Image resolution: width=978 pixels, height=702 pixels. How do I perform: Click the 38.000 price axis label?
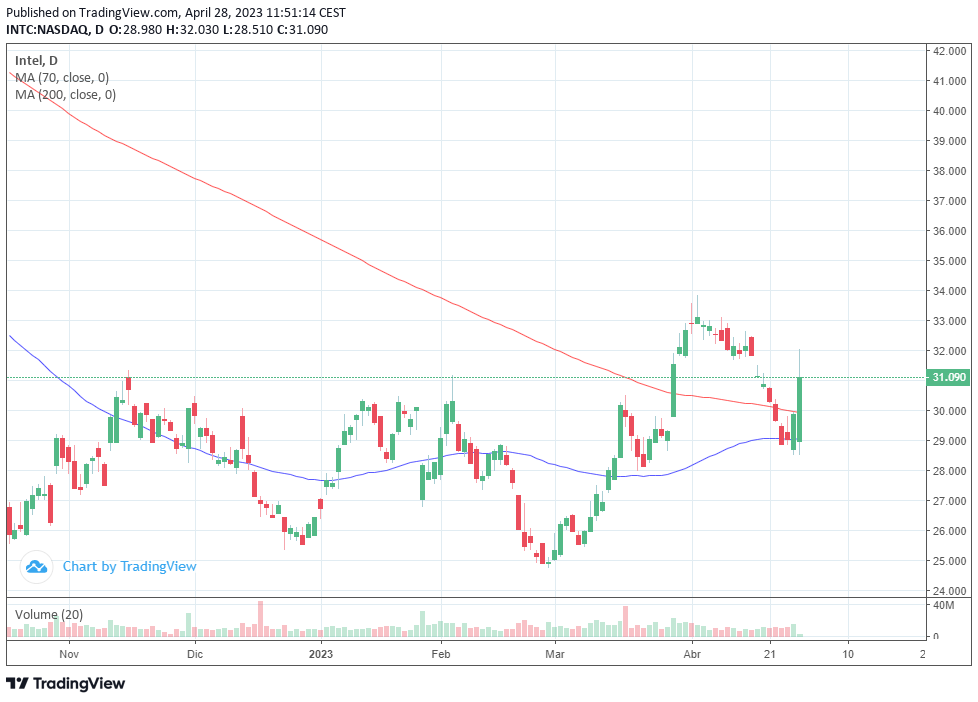point(949,171)
